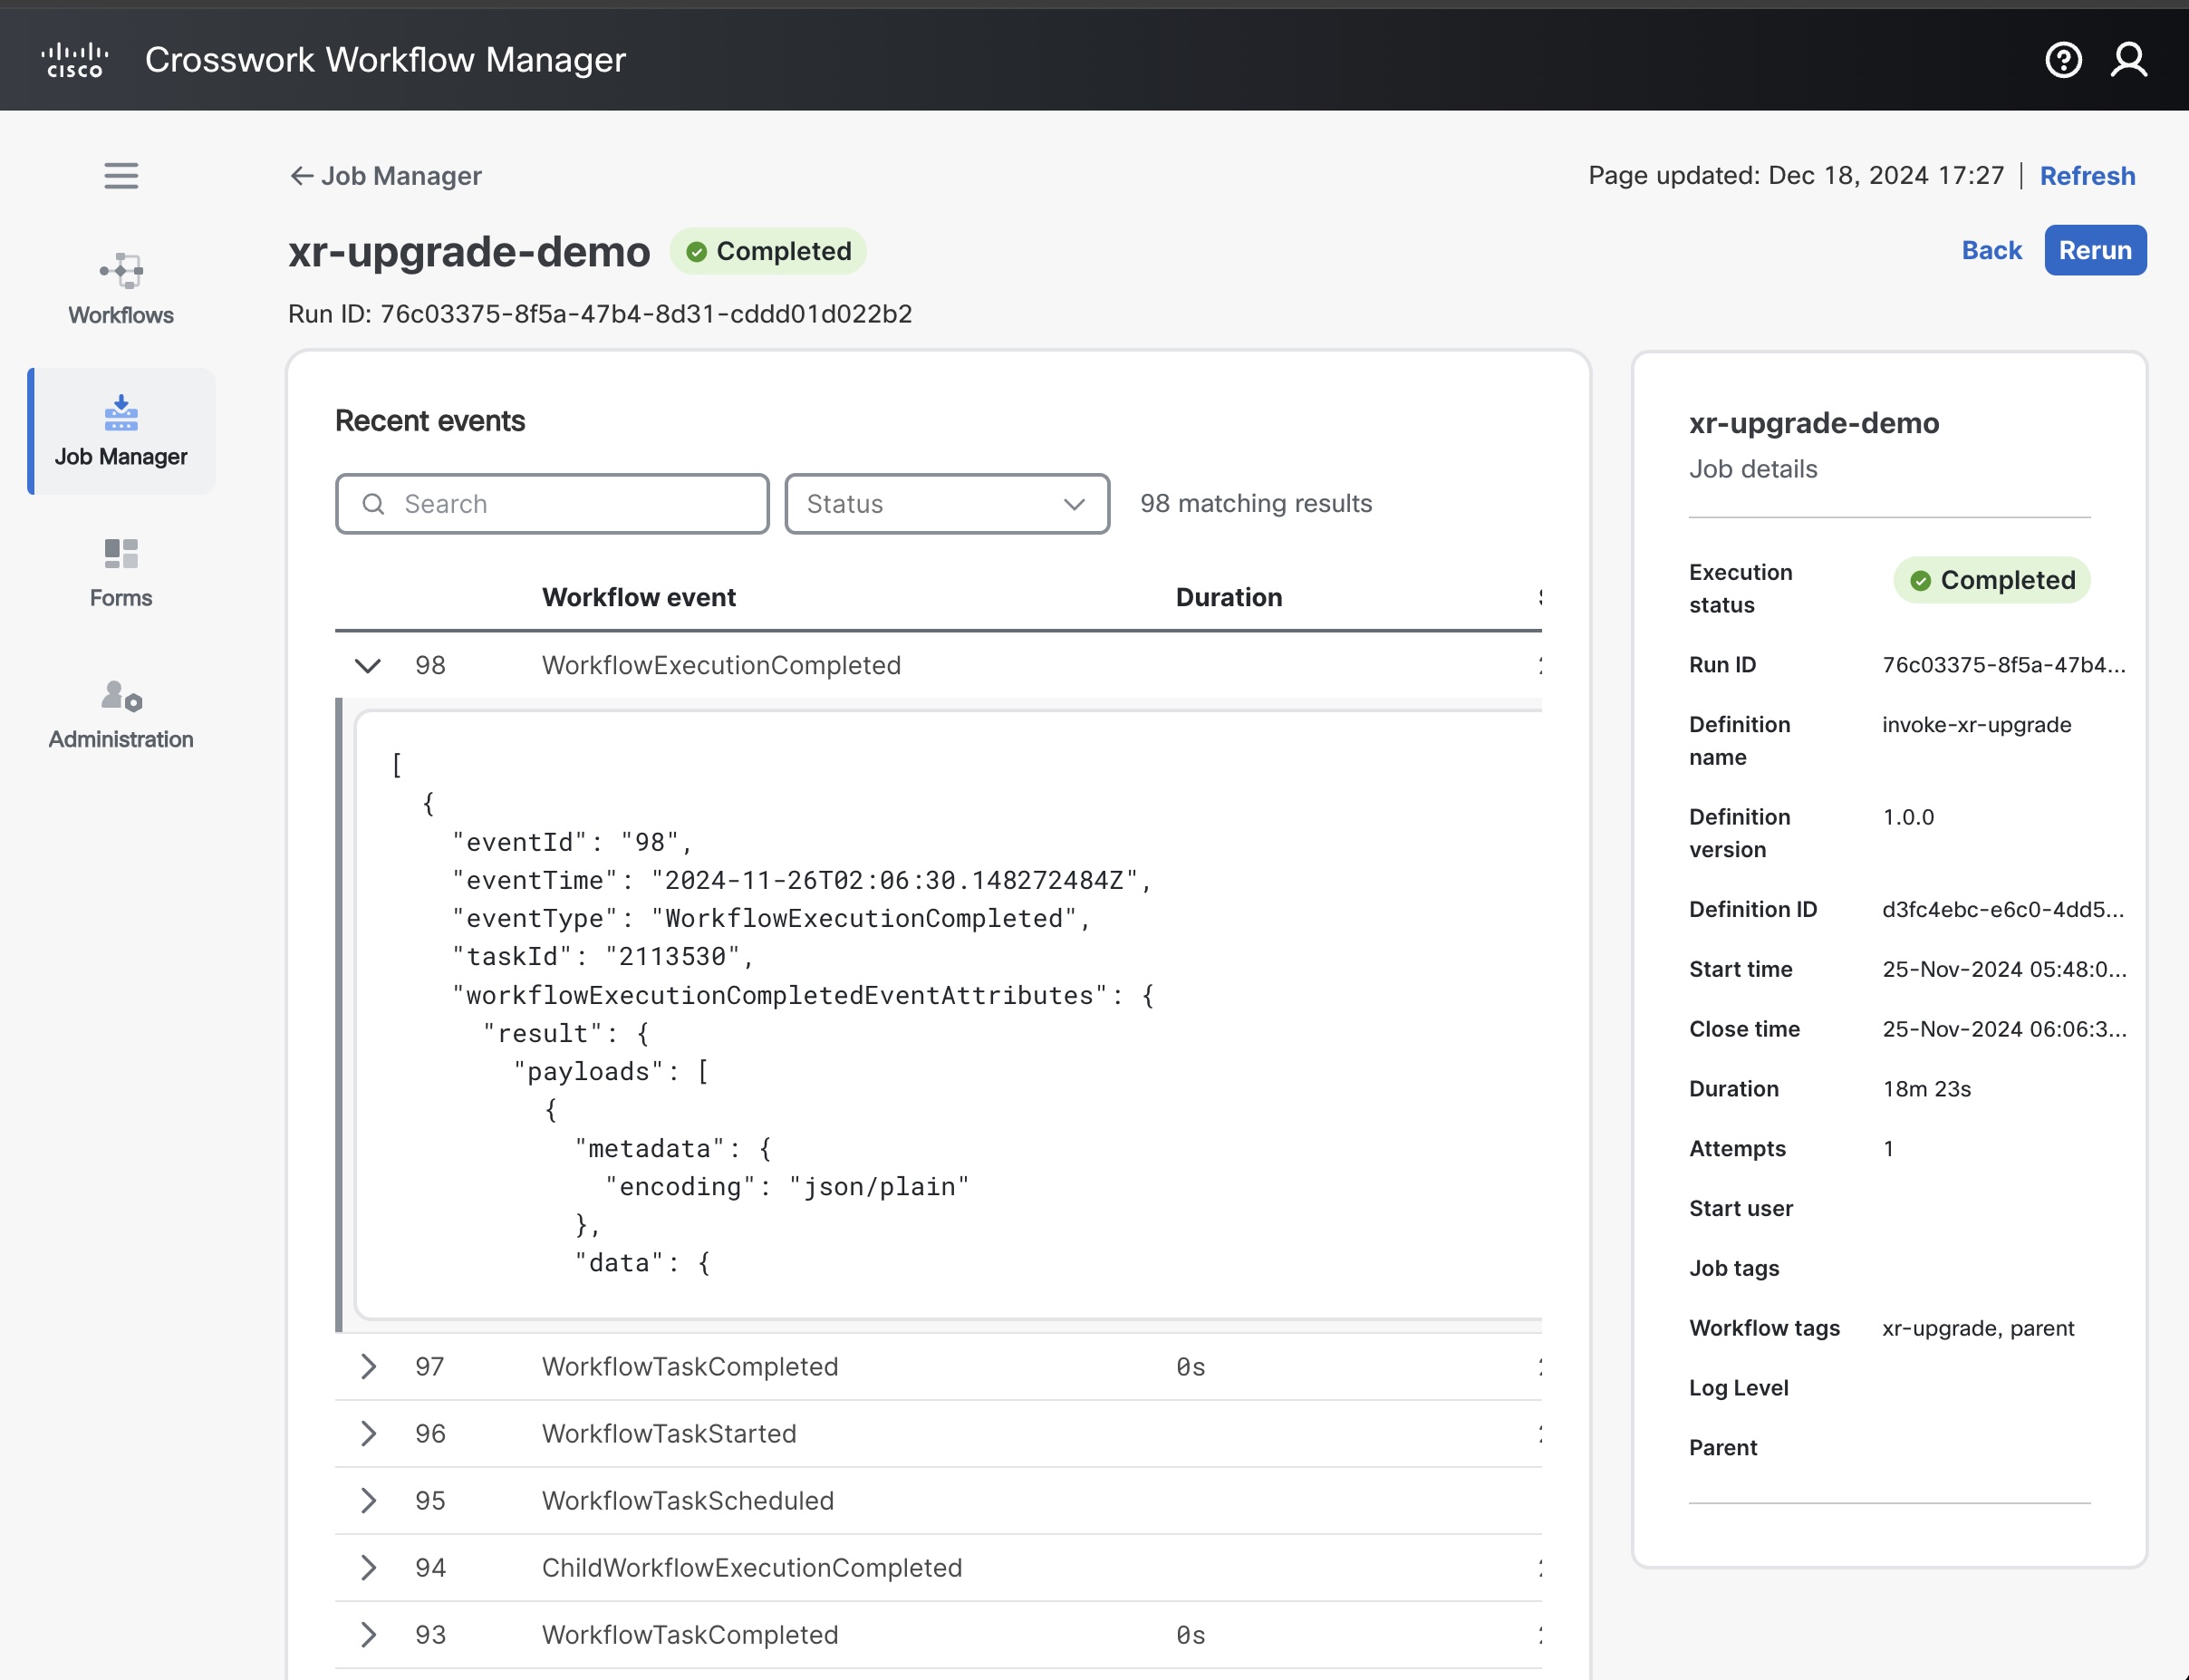Screen dimensions: 2189x1680
Task: Expand event 94 ChildWorkflowExecutionCompleted row
Action: (x=368, y=1568)
